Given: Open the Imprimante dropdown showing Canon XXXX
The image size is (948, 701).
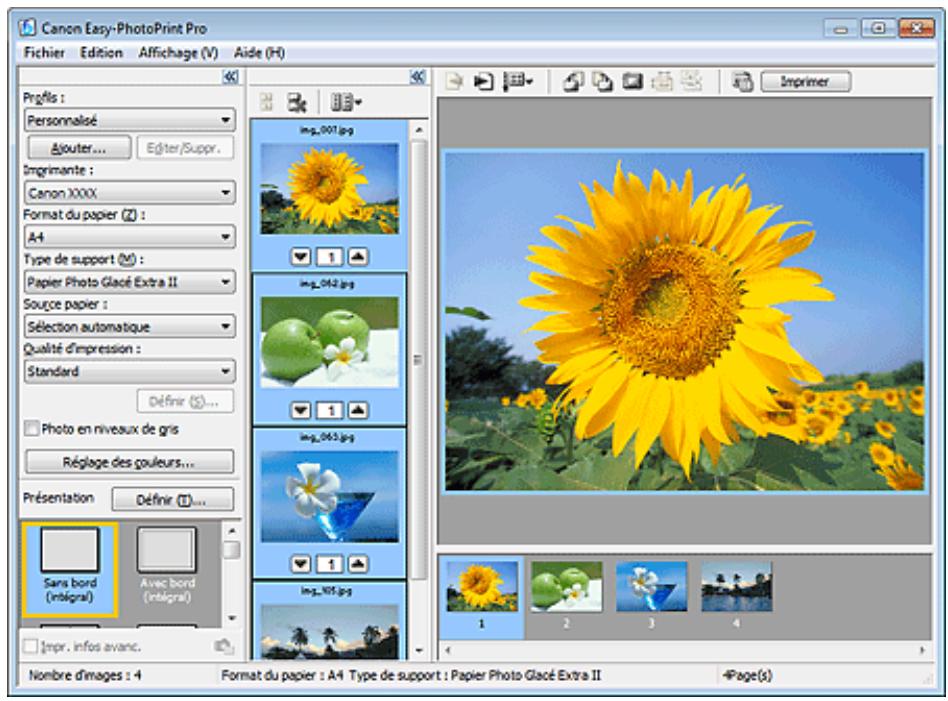Looking at the screenshot, I should [x=130, y=193].
